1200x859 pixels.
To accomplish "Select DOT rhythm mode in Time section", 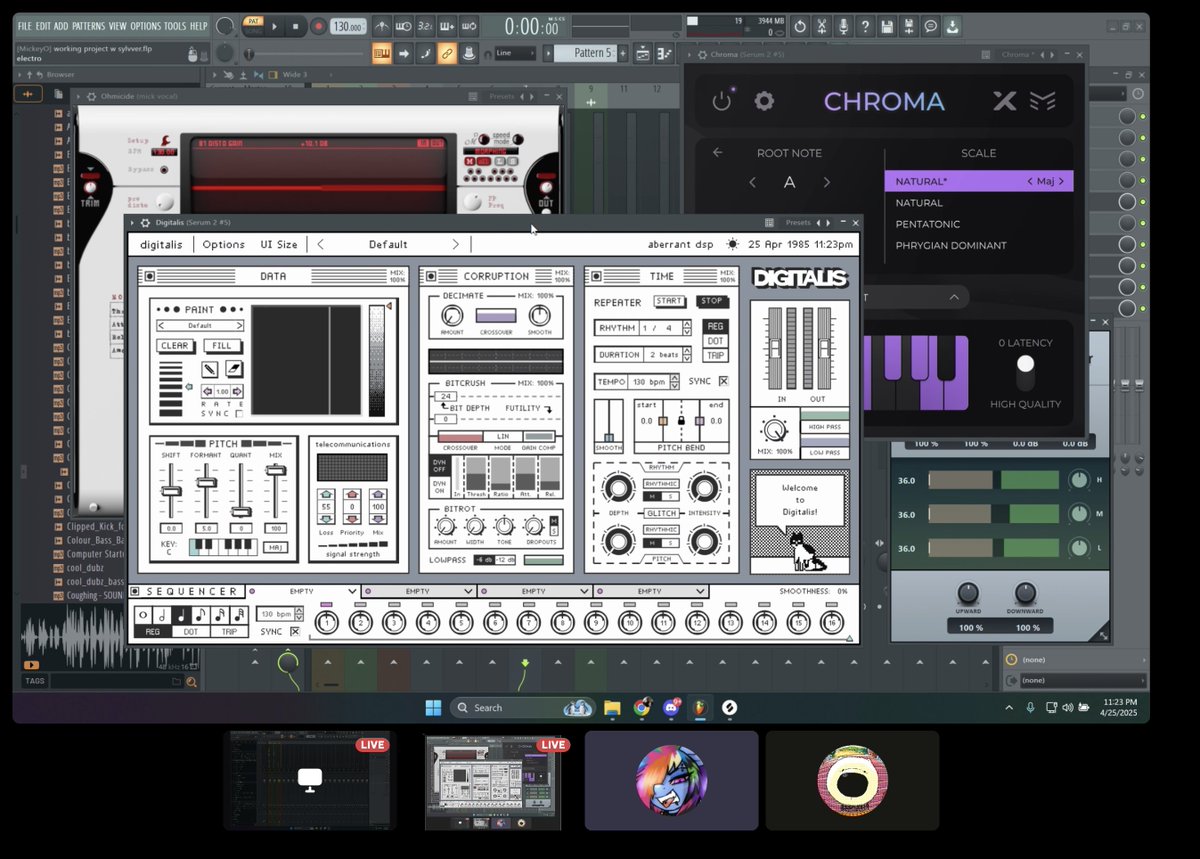I will [x=715, y=341].
